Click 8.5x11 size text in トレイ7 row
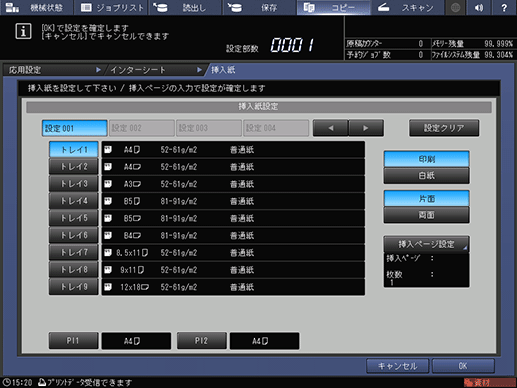Viewport: 517px width, 388px height. 132,253
